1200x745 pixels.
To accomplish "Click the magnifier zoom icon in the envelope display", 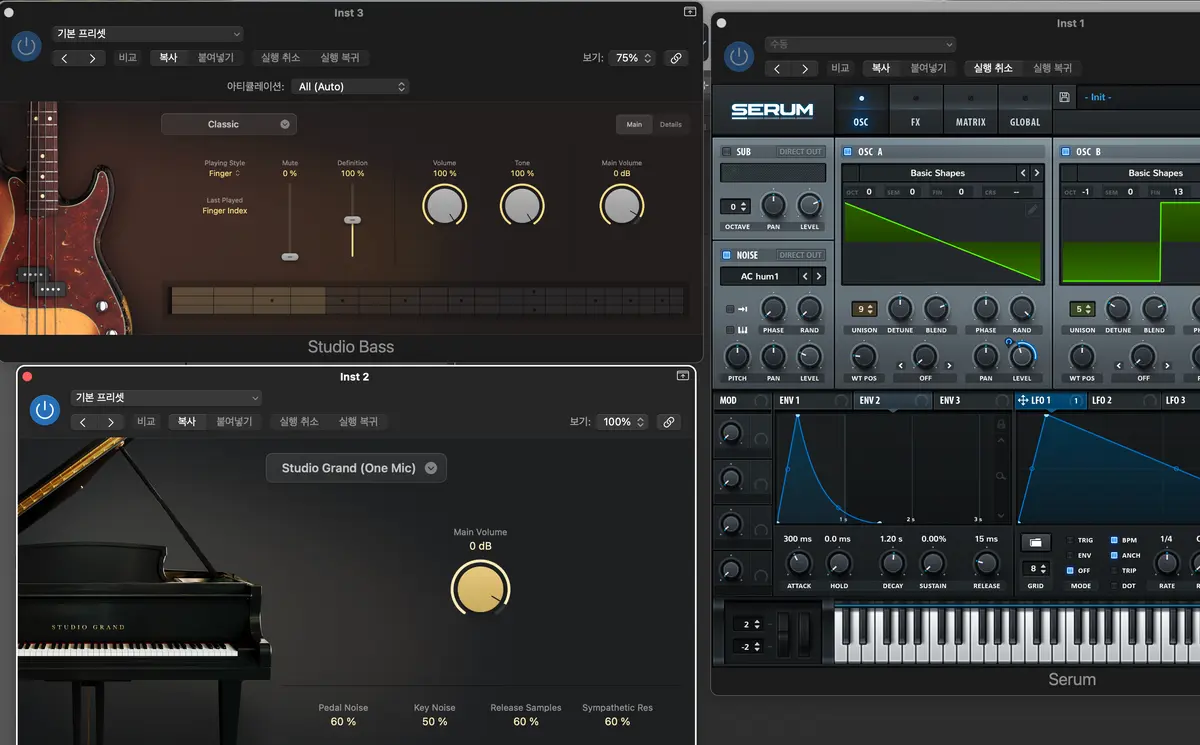I will [x=1000, y=476].
